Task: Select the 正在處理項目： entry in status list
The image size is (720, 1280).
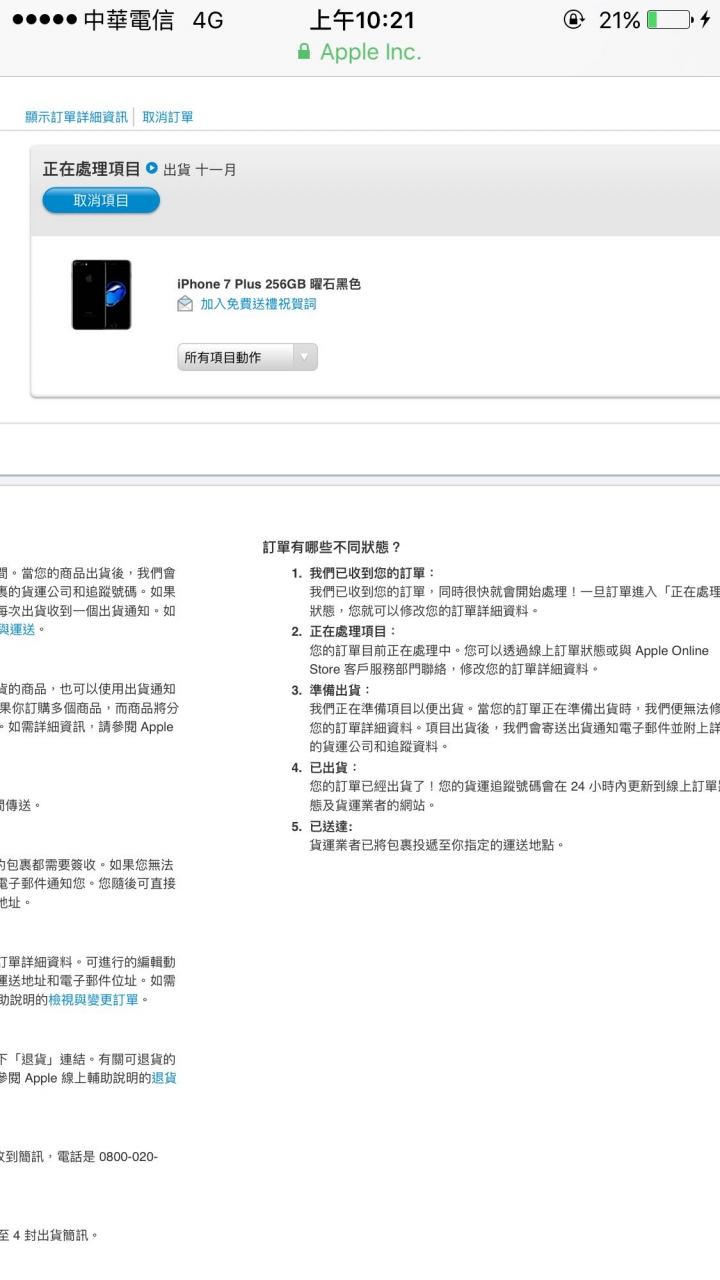Action: point(353,631)
